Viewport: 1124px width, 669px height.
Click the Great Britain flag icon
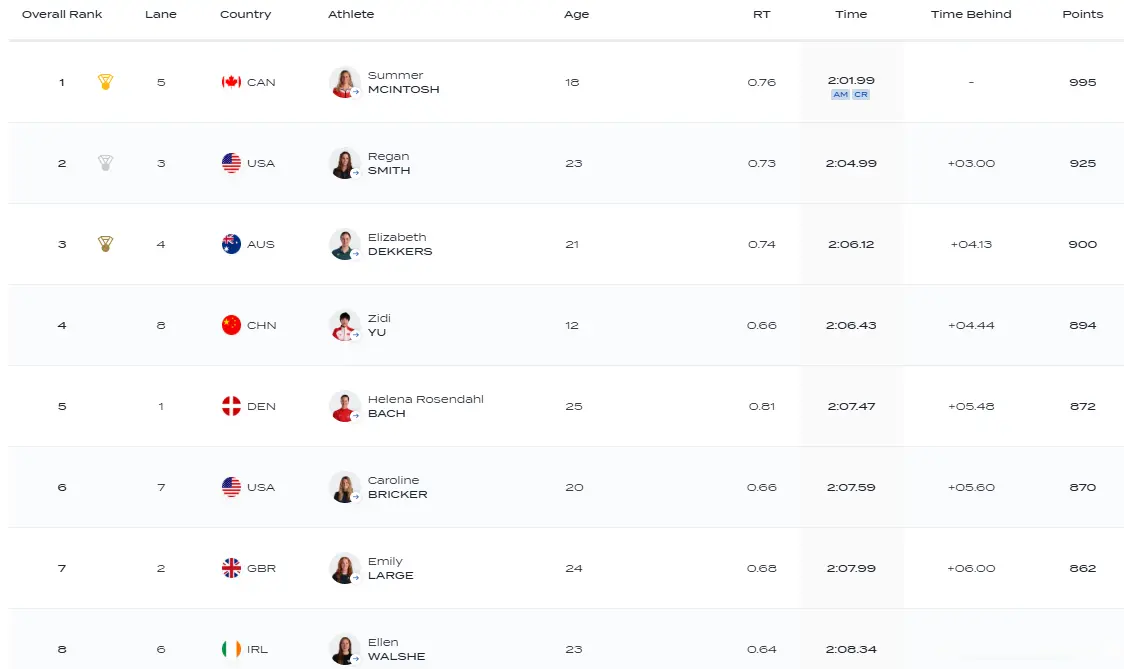(231, 568)
